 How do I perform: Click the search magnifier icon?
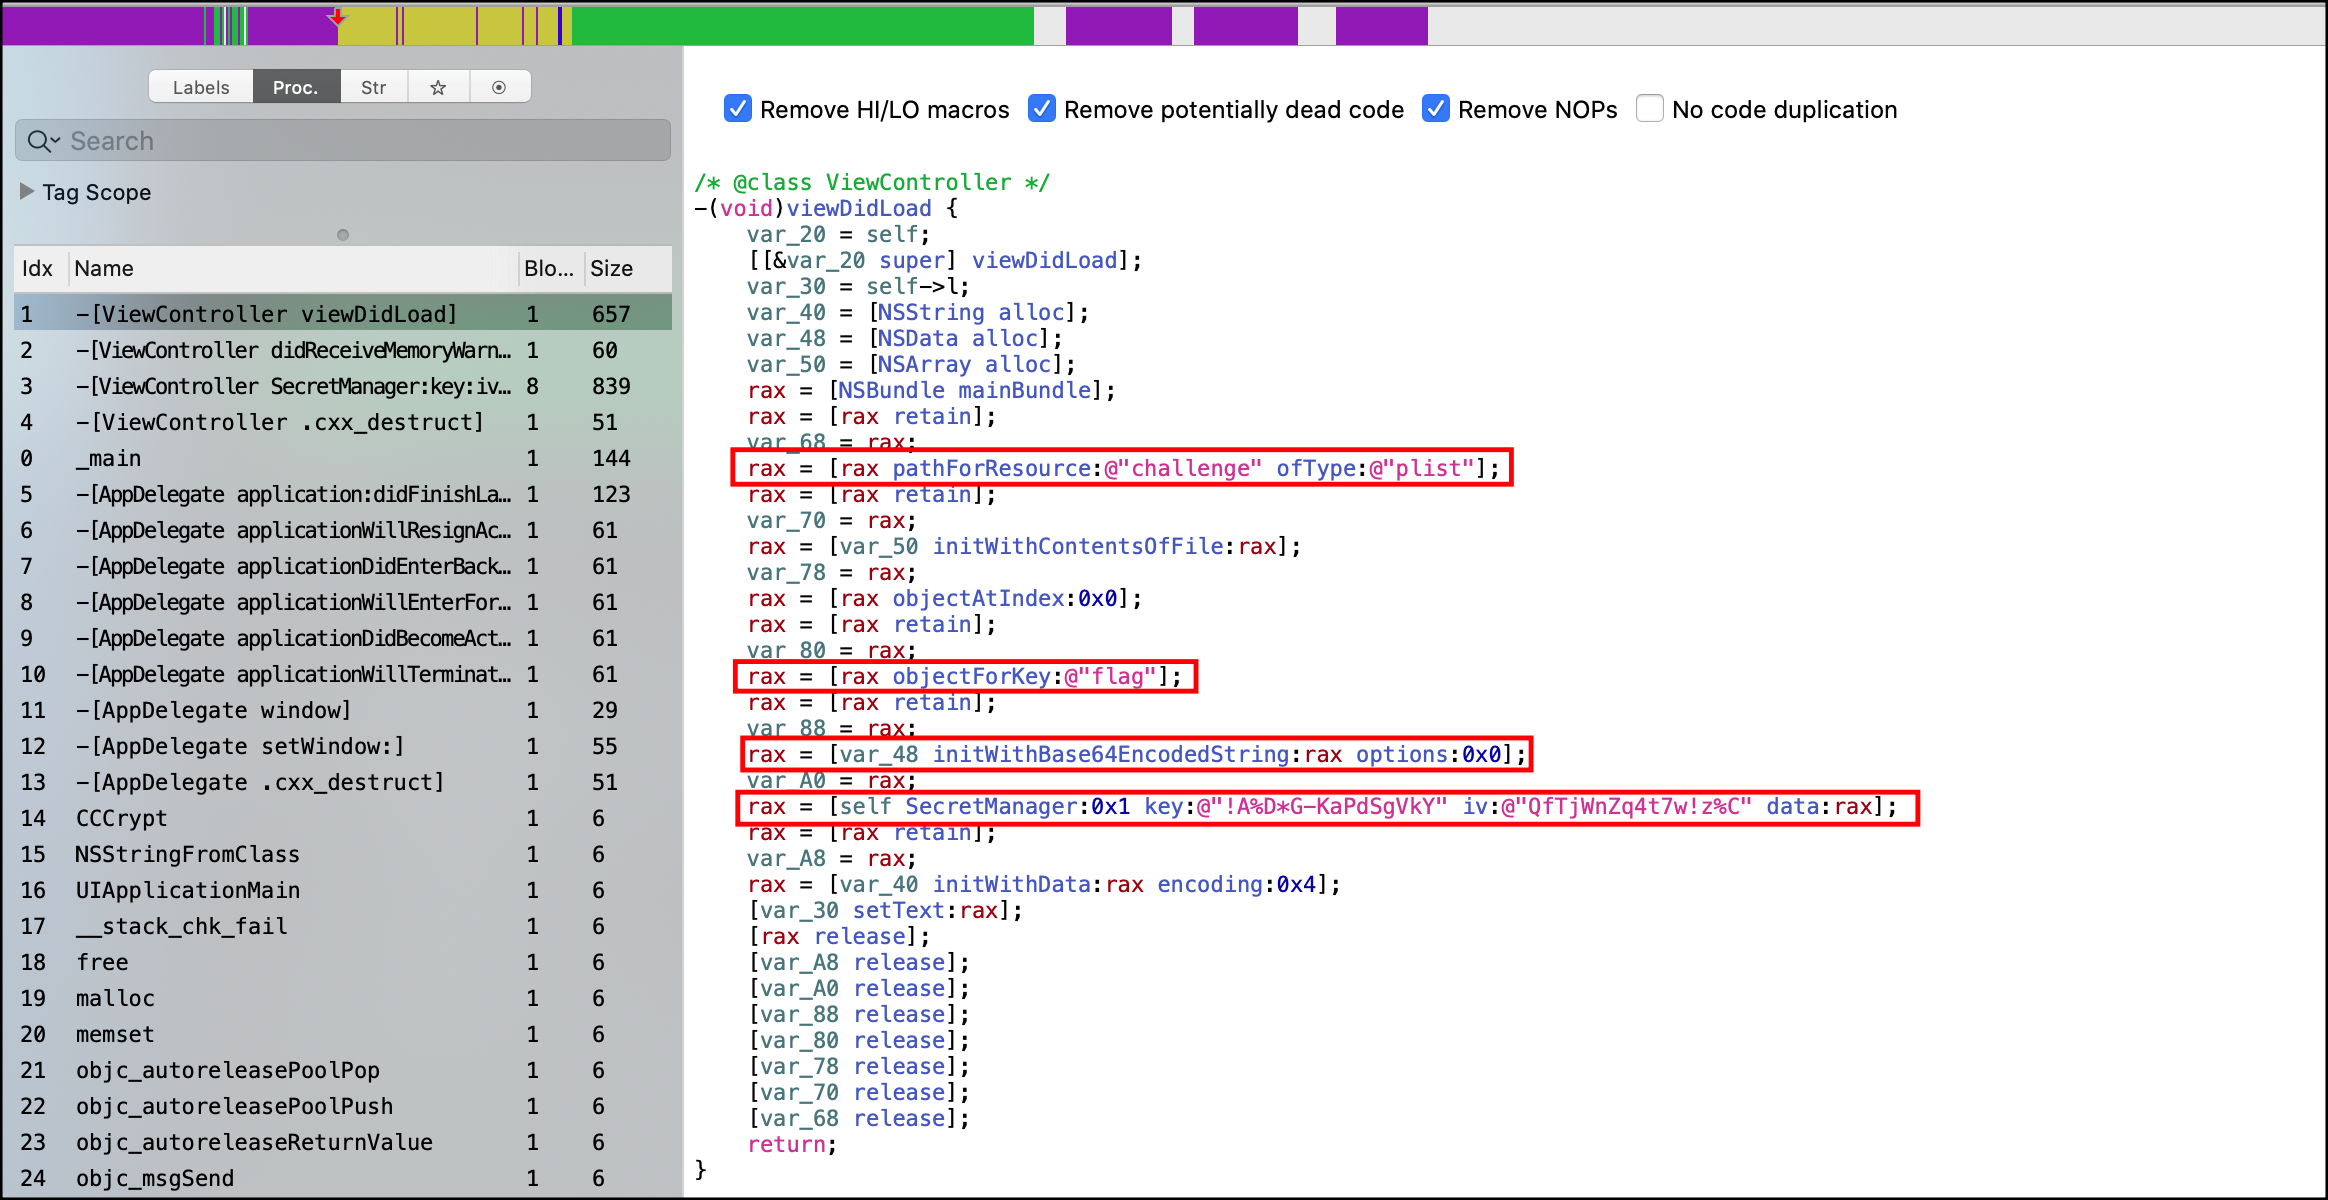(x=38, y=141)
